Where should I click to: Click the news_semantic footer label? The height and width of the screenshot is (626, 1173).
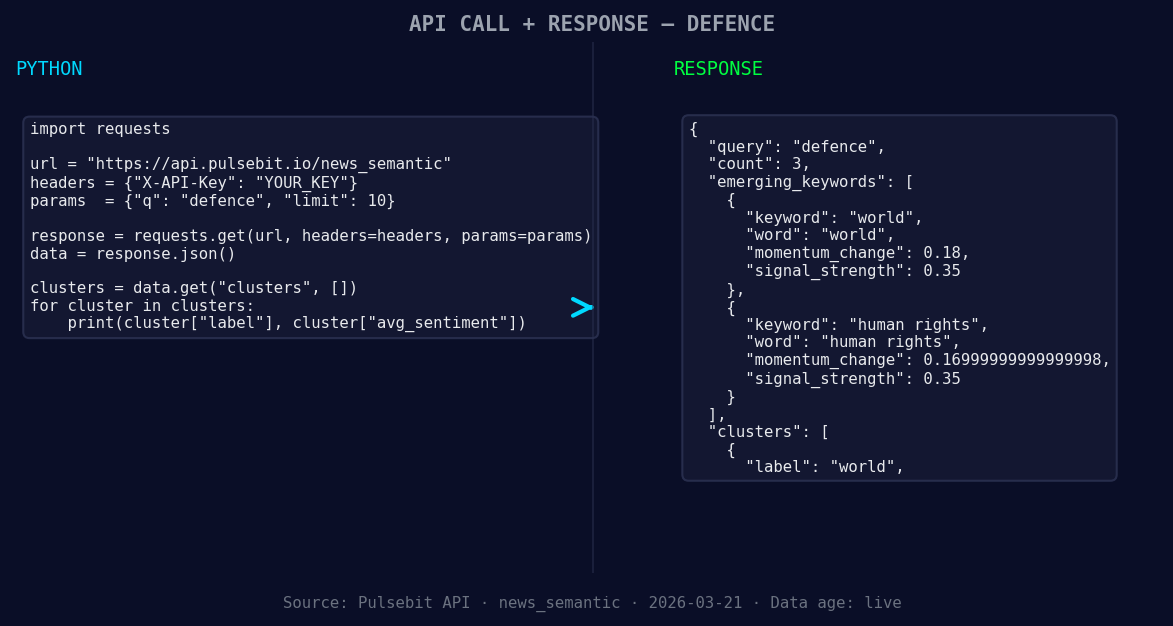click(559, 602)
